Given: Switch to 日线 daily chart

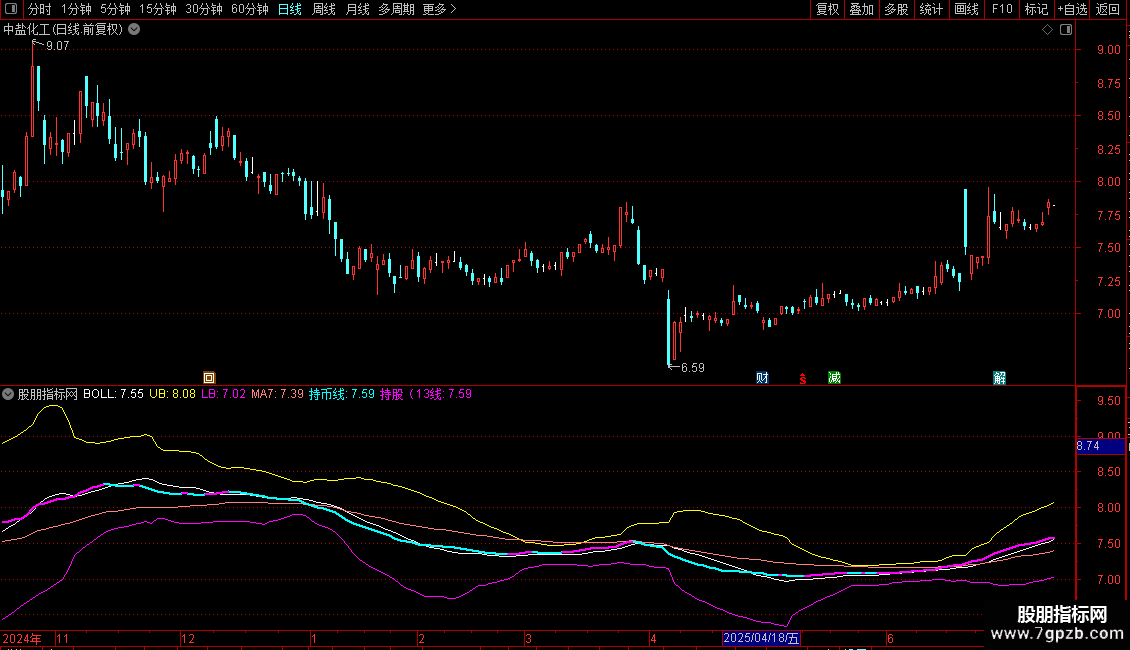Looking at the screenshot, I should click(x=290, y=9).
